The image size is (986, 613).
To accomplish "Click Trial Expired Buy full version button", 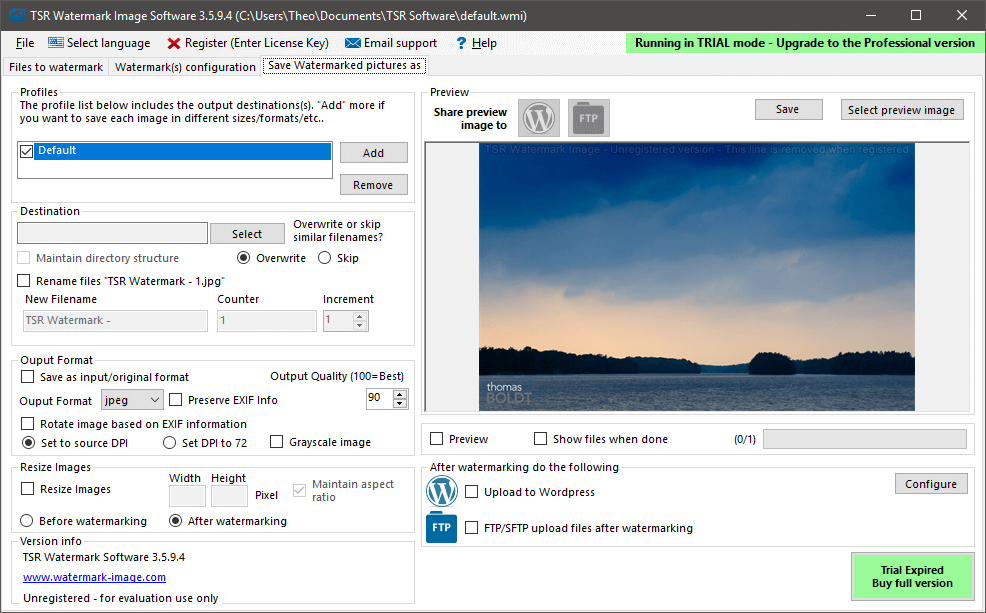I will (x=912, y=577).
